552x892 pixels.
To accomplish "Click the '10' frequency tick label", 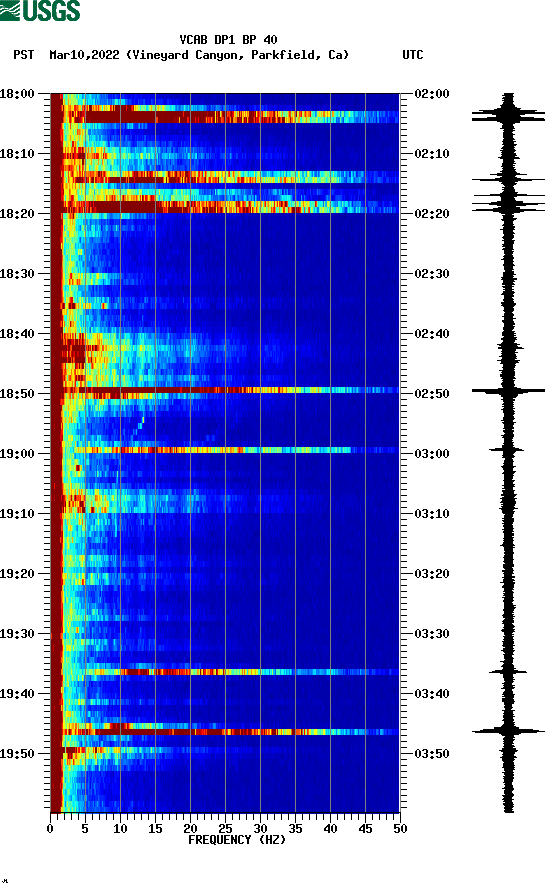I will click(120, 829).
